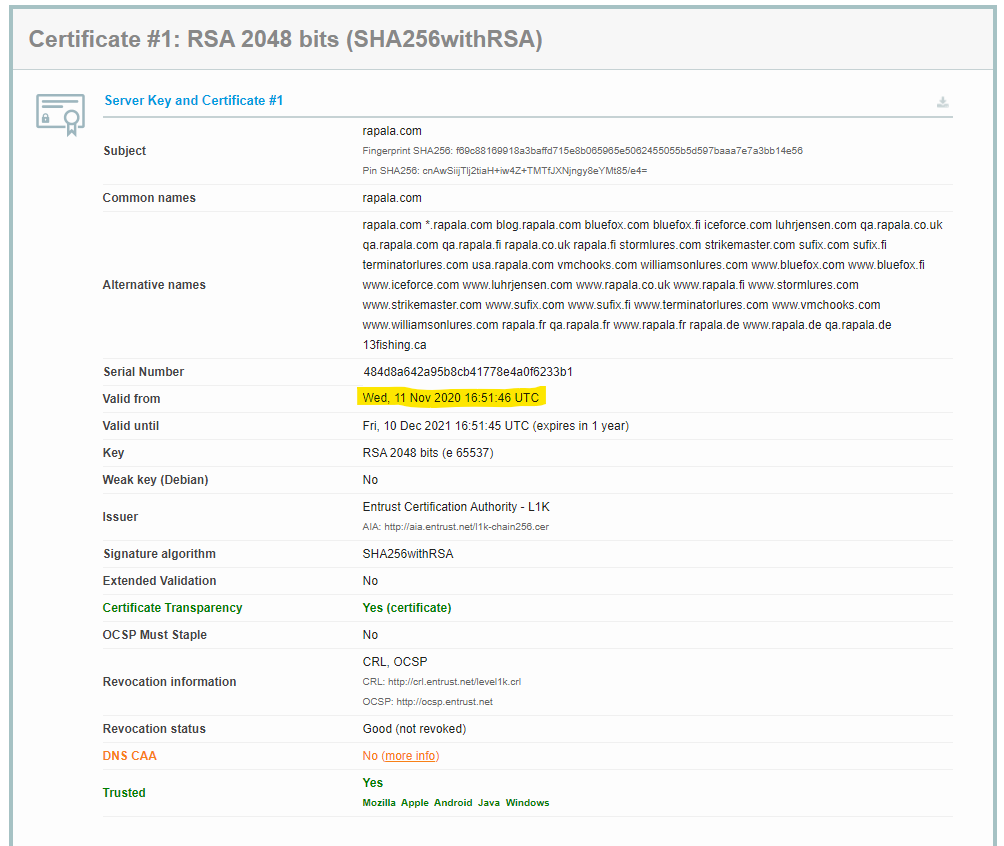
Task: Click the Entrust Certification Authority - L1K issuer
Action: coord(456,507)
